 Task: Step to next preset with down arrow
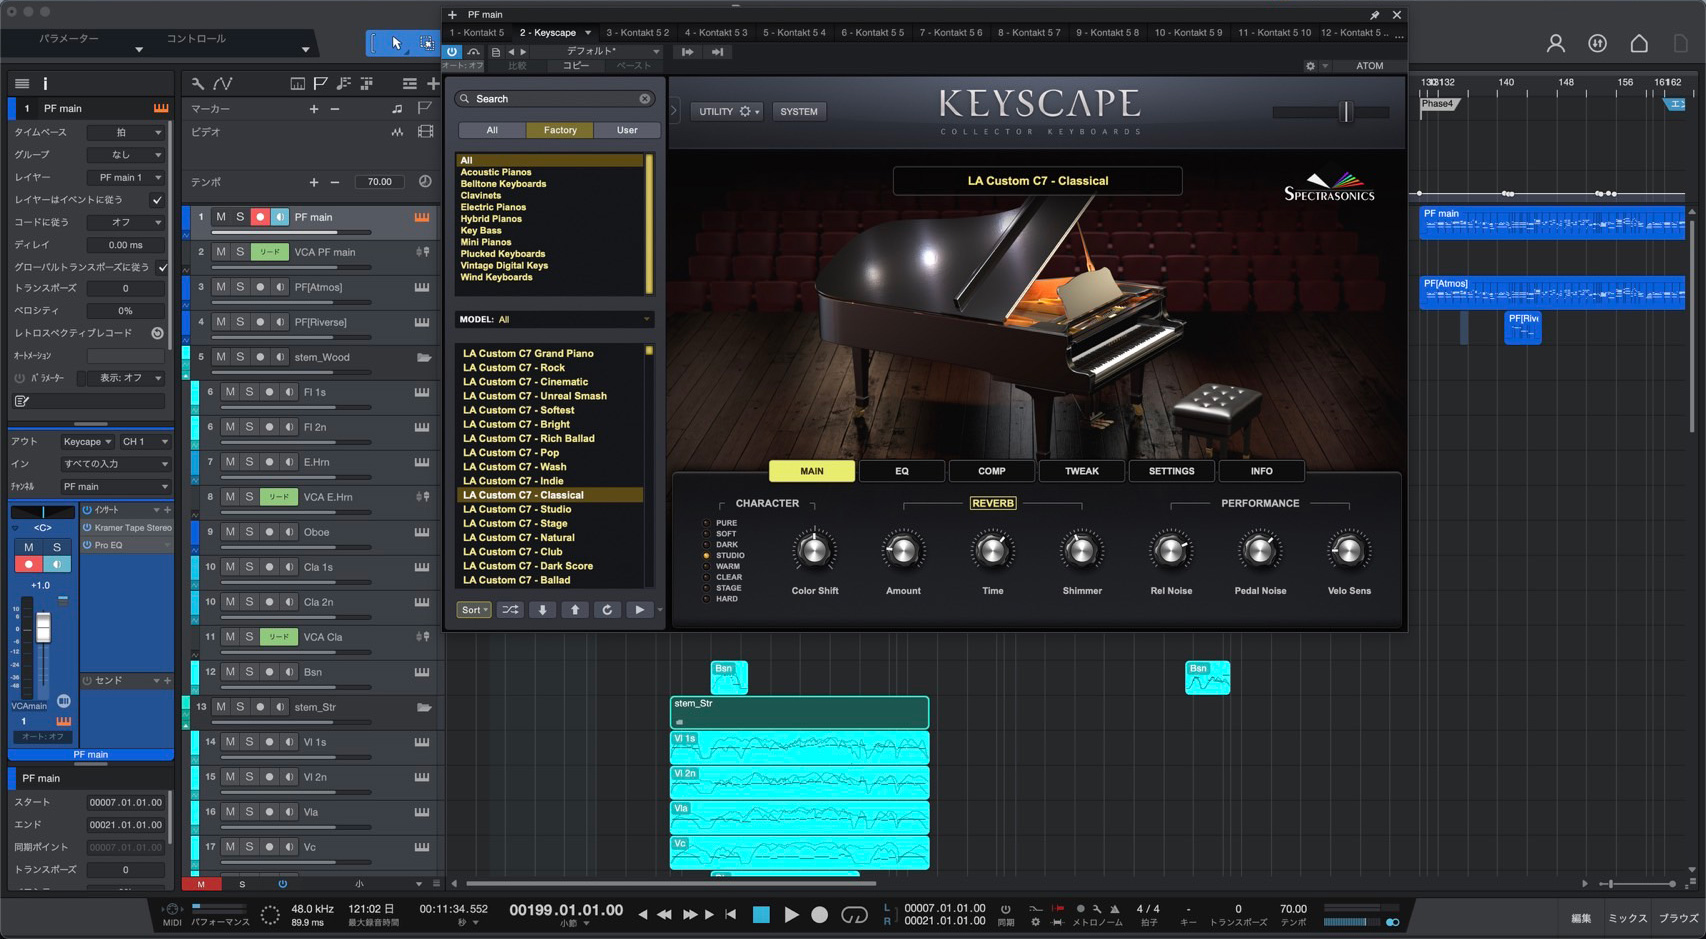pyautogui.click(x=542, y=610)
